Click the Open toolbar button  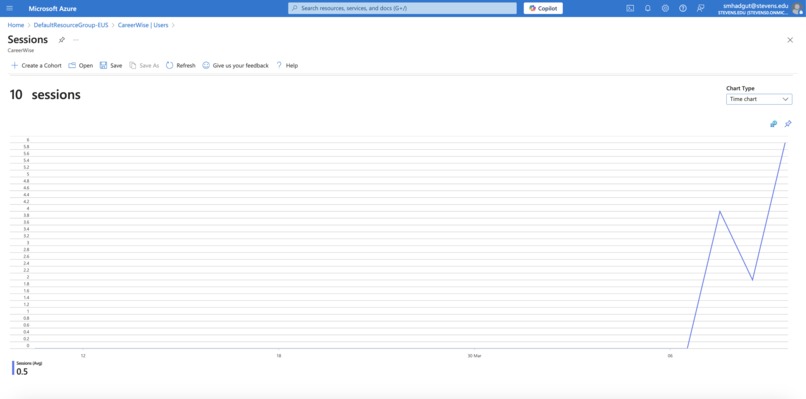81,65
